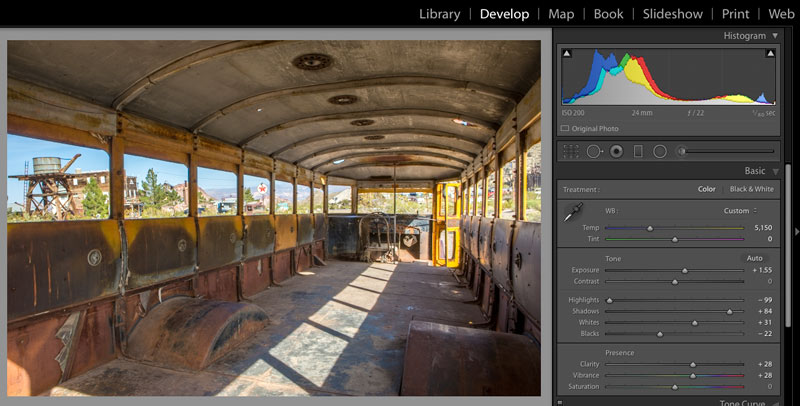The height and width of the screenshot is (406, 800).
Task: Go to the Map module
Action: coord(561,14)
